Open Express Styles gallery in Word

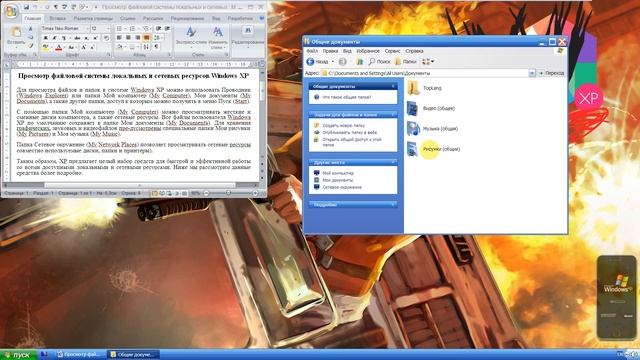coord(191,37)
